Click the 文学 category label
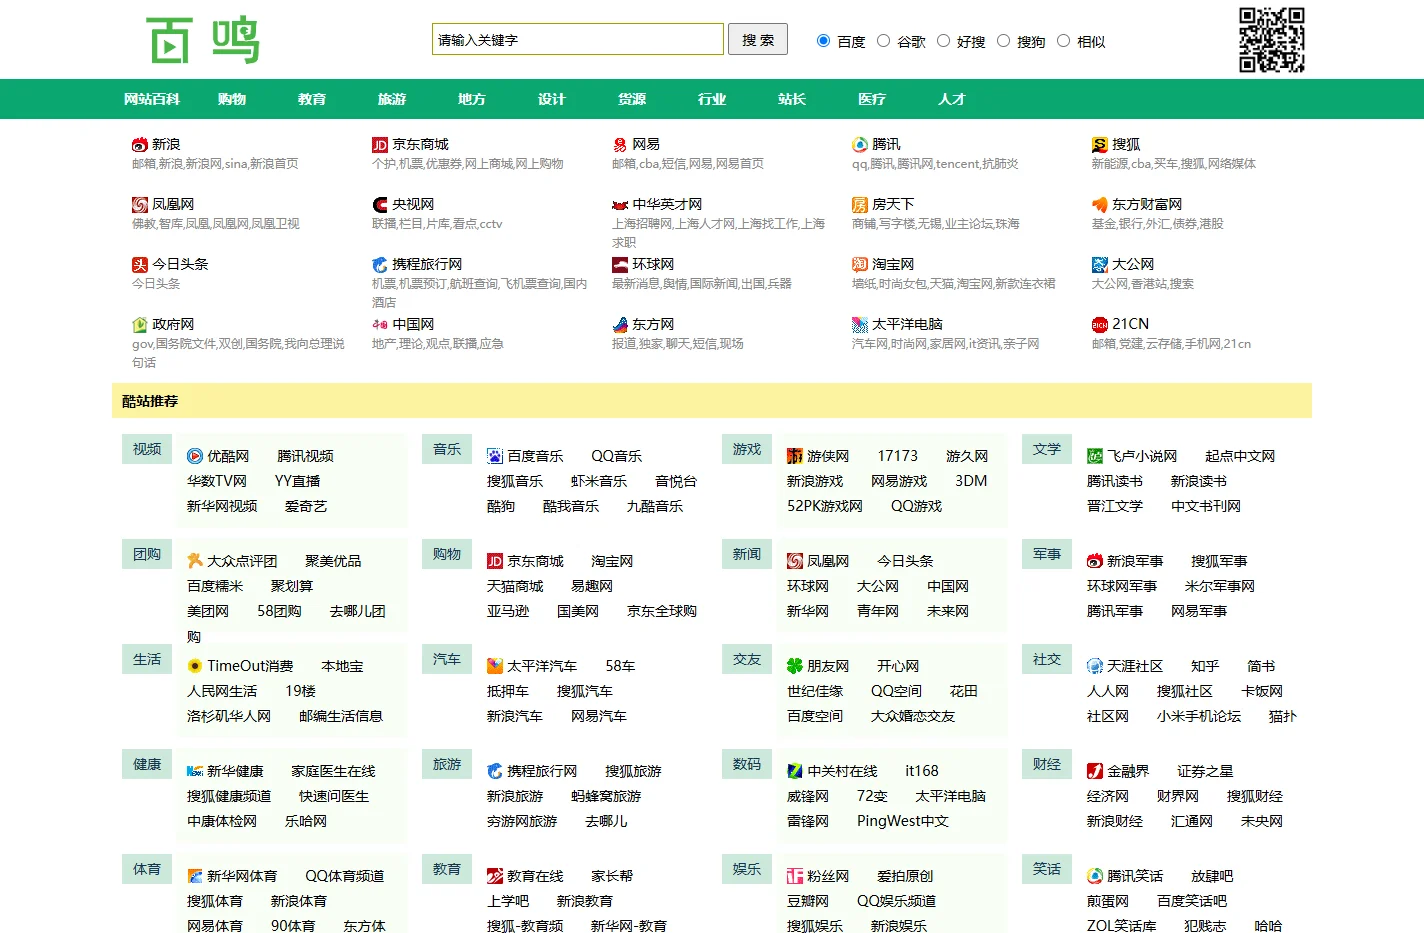The width and height of the screenshot is (1424, 933). tap(1047, 449)
